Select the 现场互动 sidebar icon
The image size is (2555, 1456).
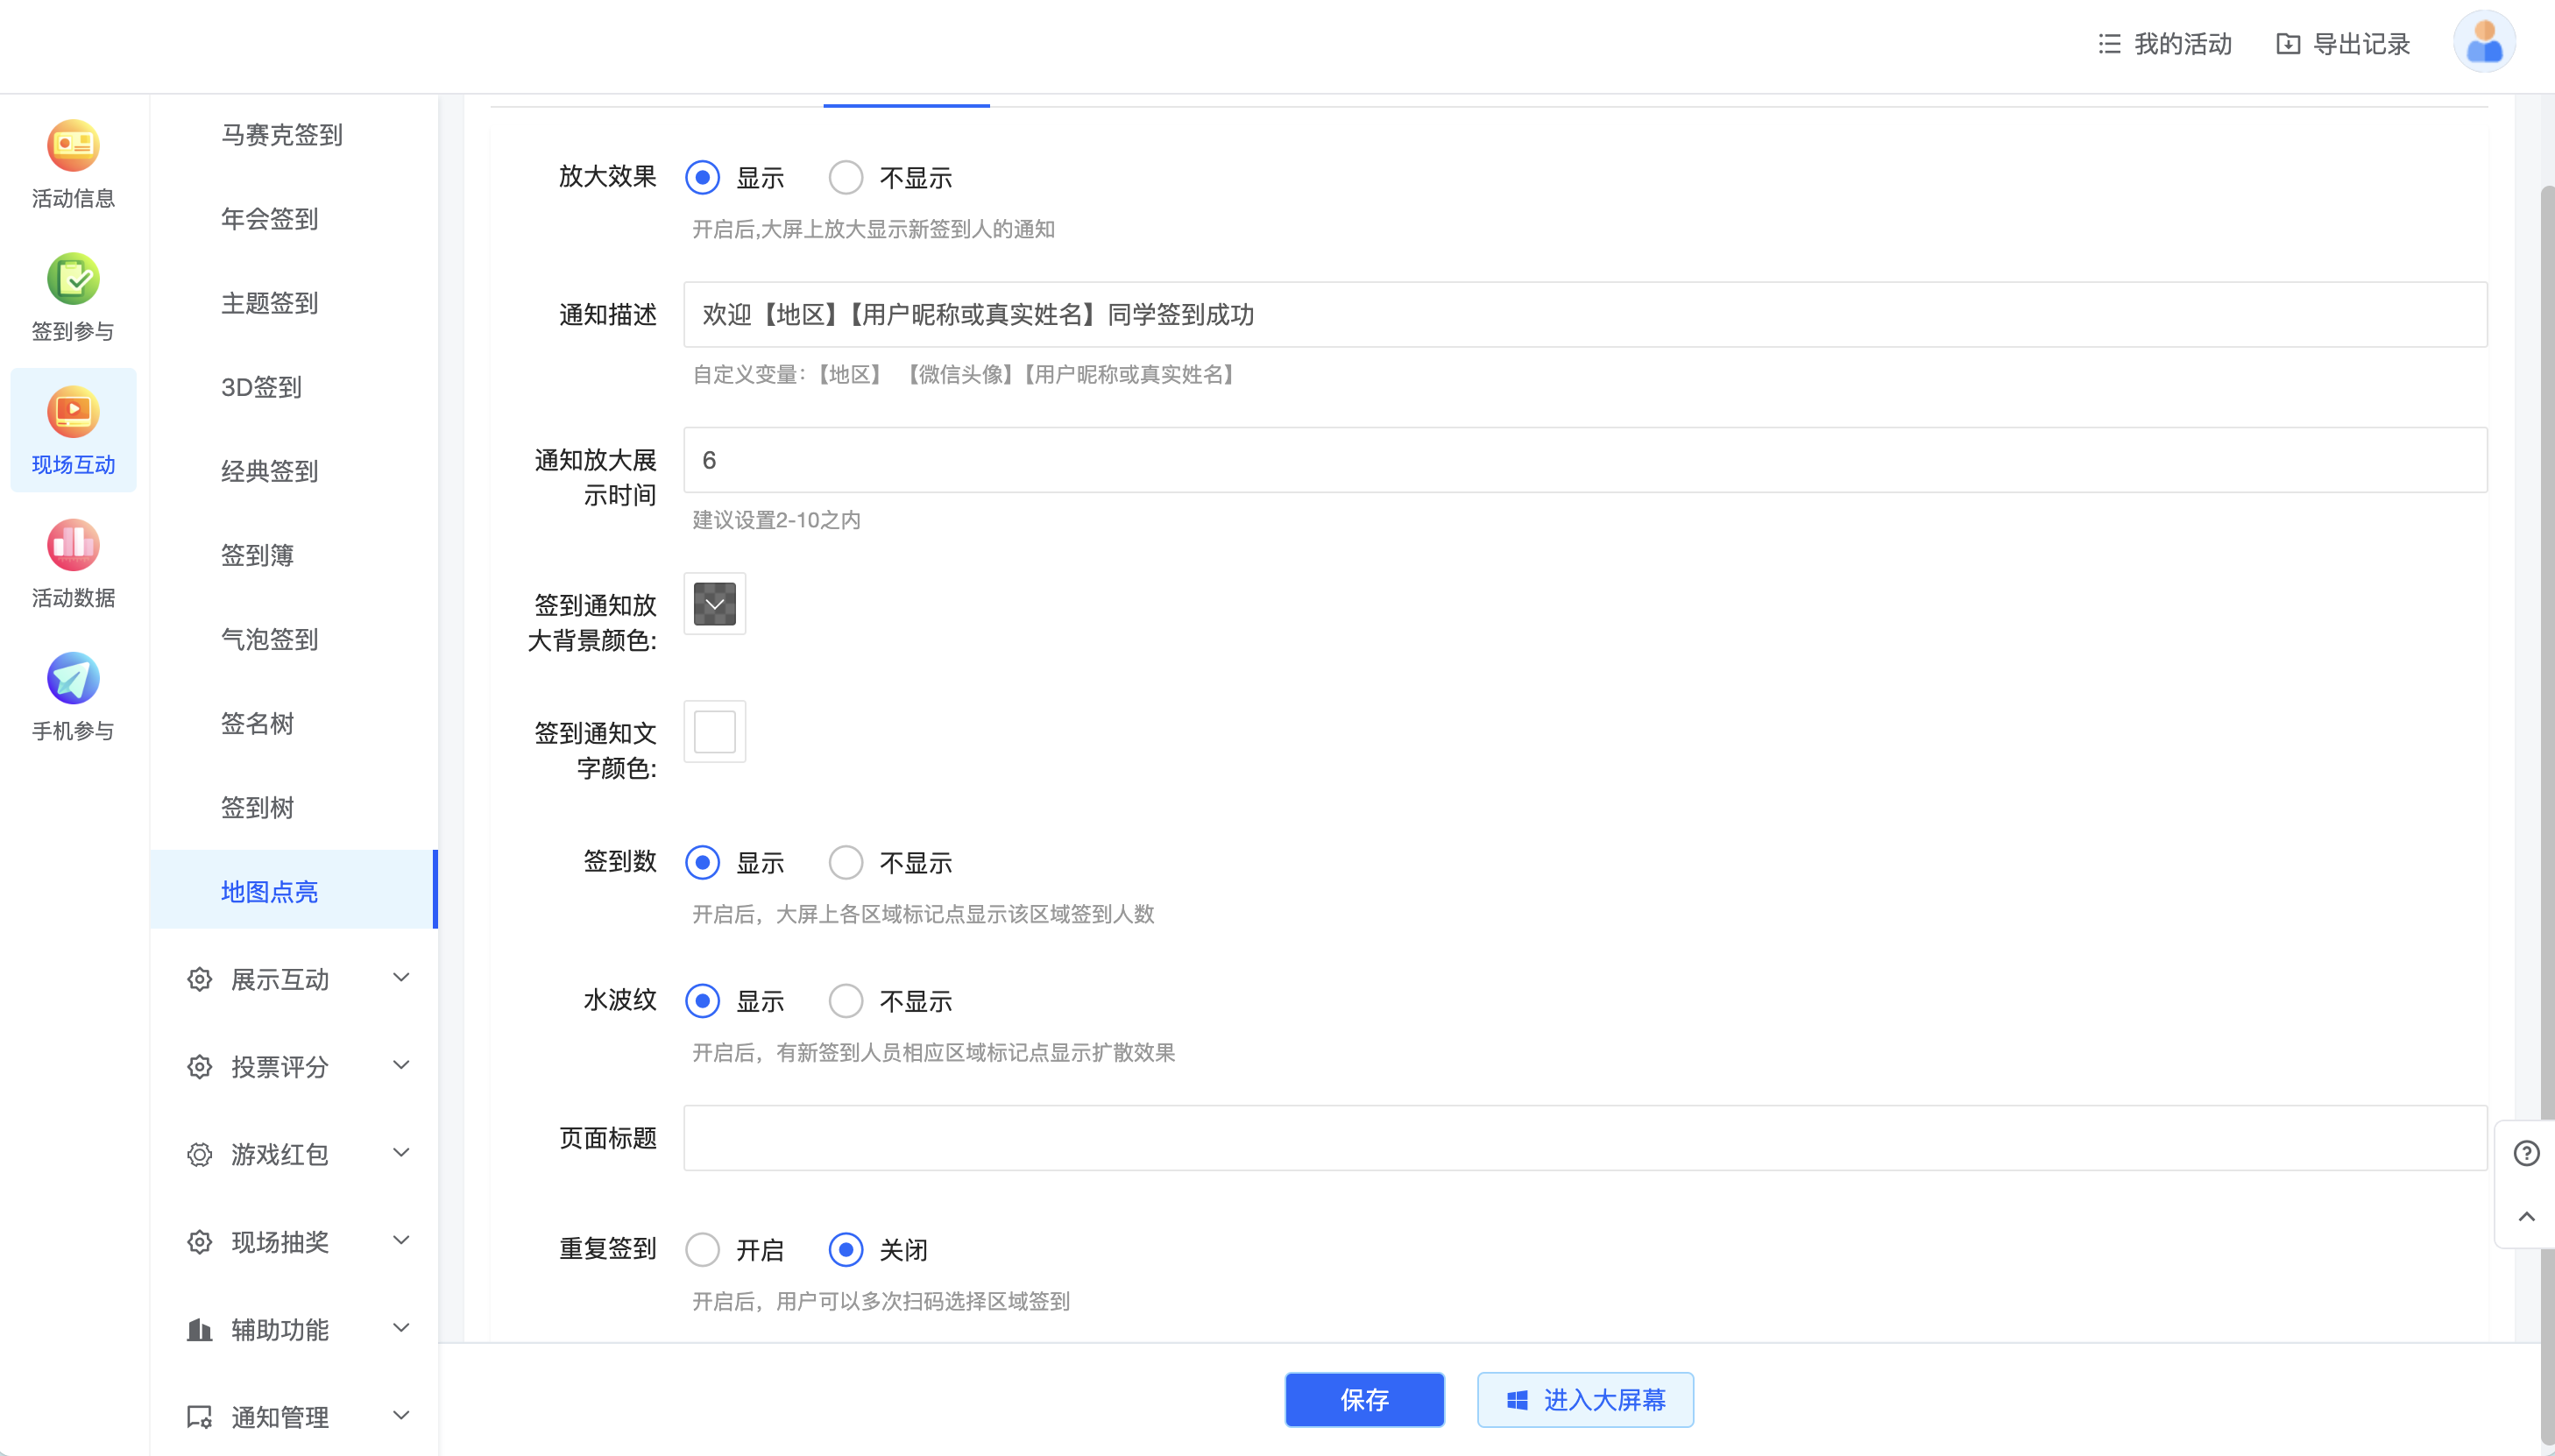73,412
